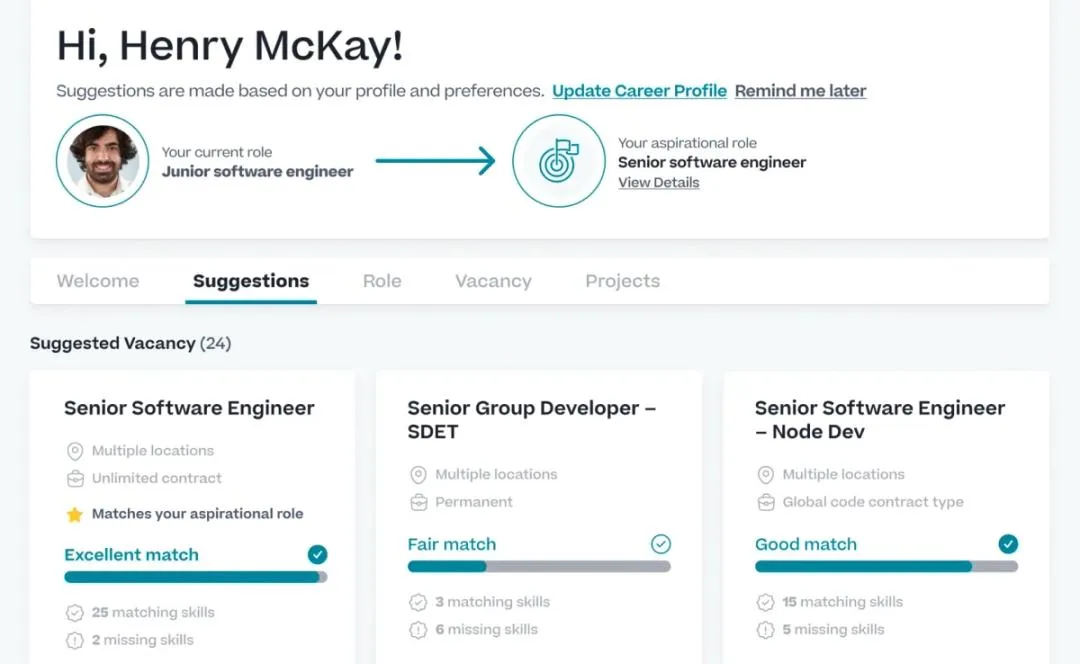Click briefcase icon next to Unlimited contract
Screen dimensions: 1080x664
[74, 478]
